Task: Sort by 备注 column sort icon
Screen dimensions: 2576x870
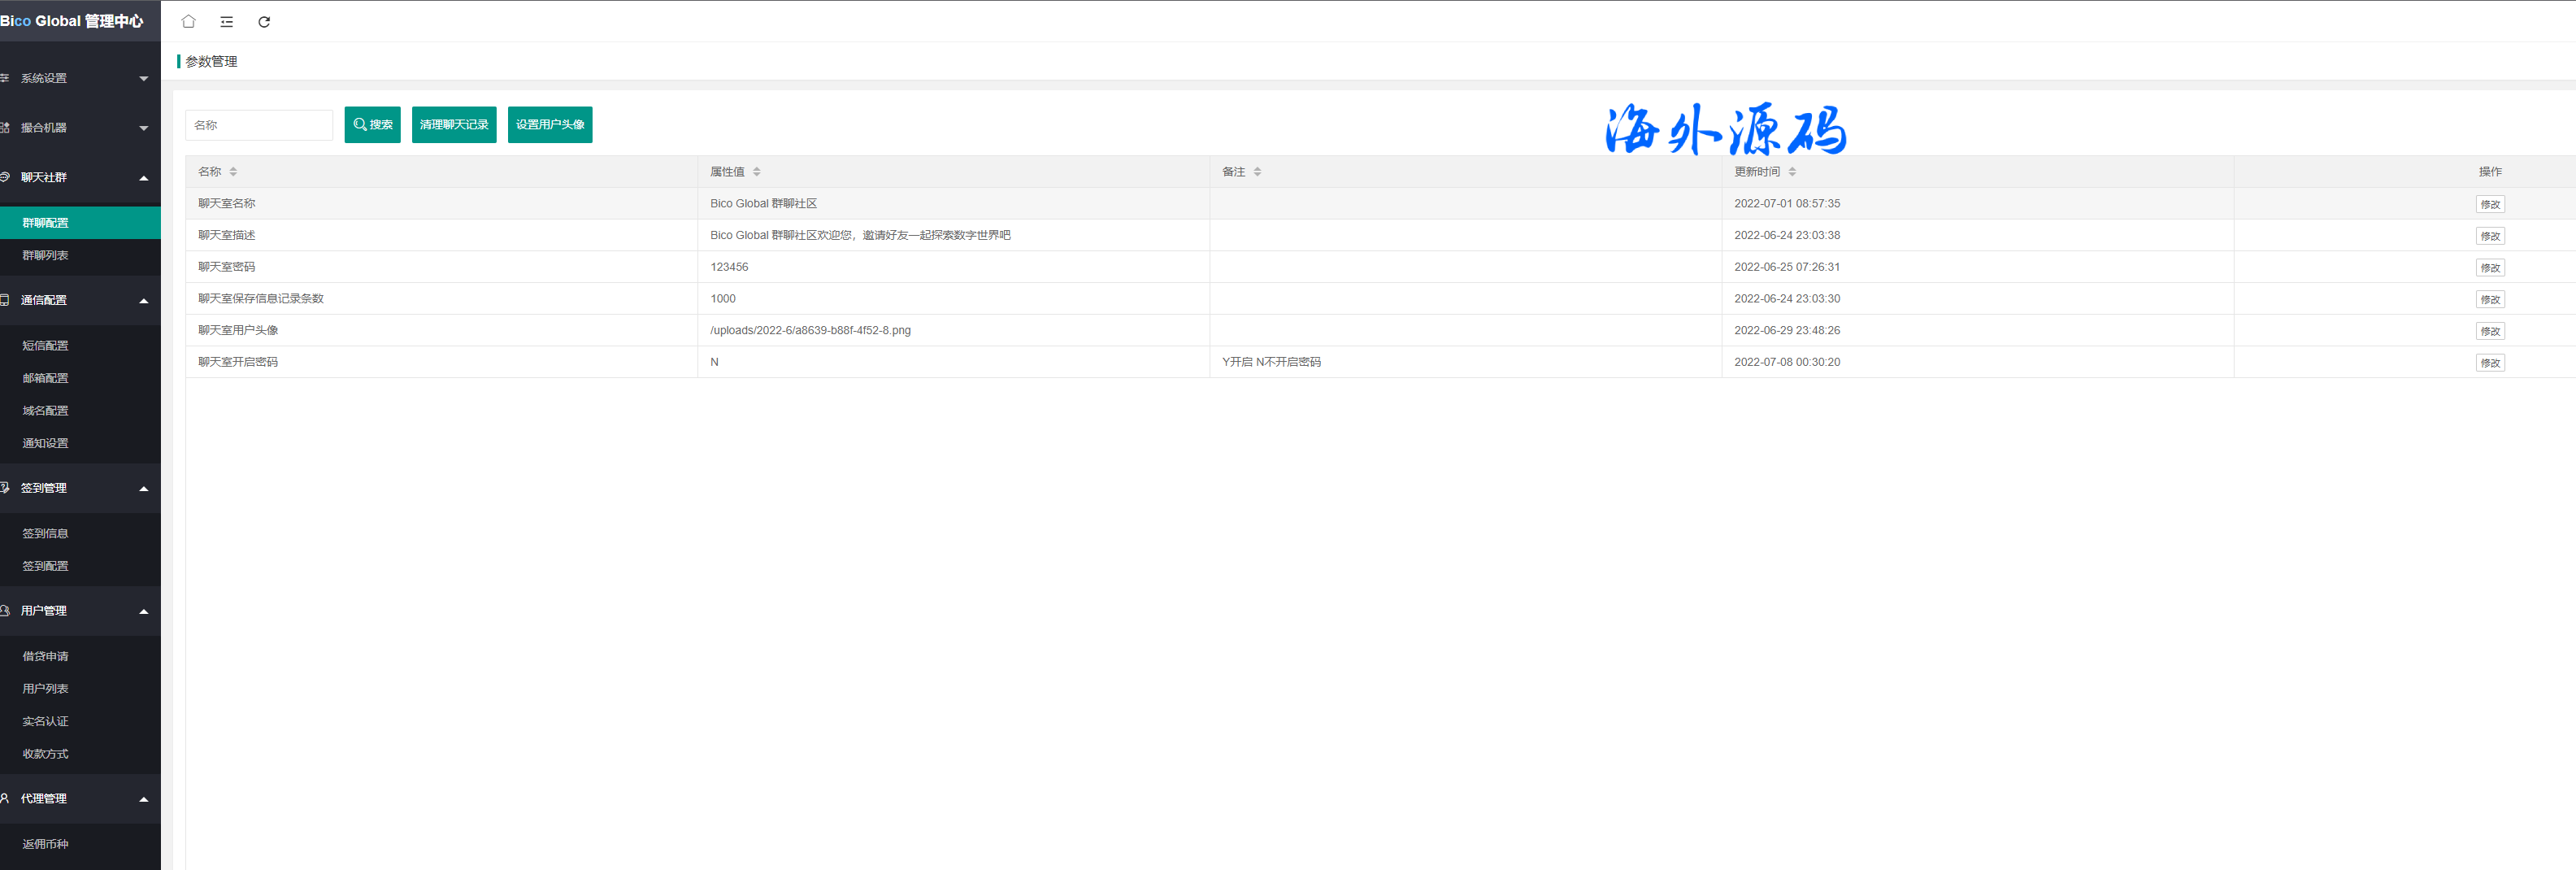Action: (1257, 172)
